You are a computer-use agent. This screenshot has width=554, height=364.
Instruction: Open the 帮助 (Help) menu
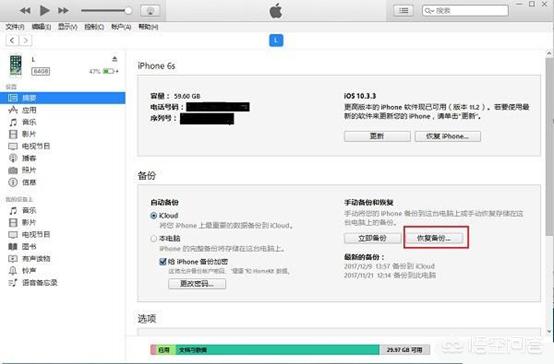pos(148,27)
